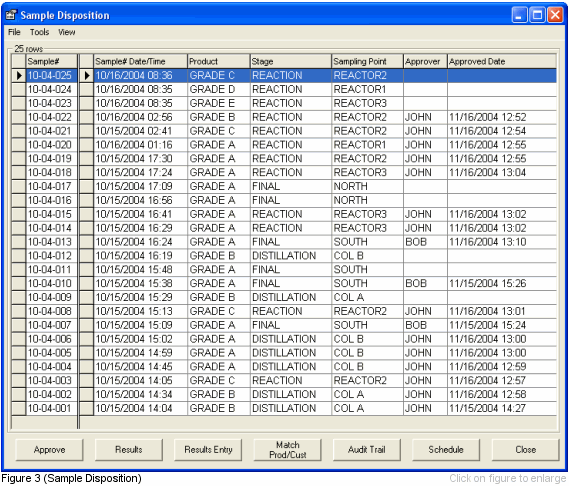Viewport: 569px width, 486px height.
Task: Select sample 10-04-022
Action: click(52, 117)
